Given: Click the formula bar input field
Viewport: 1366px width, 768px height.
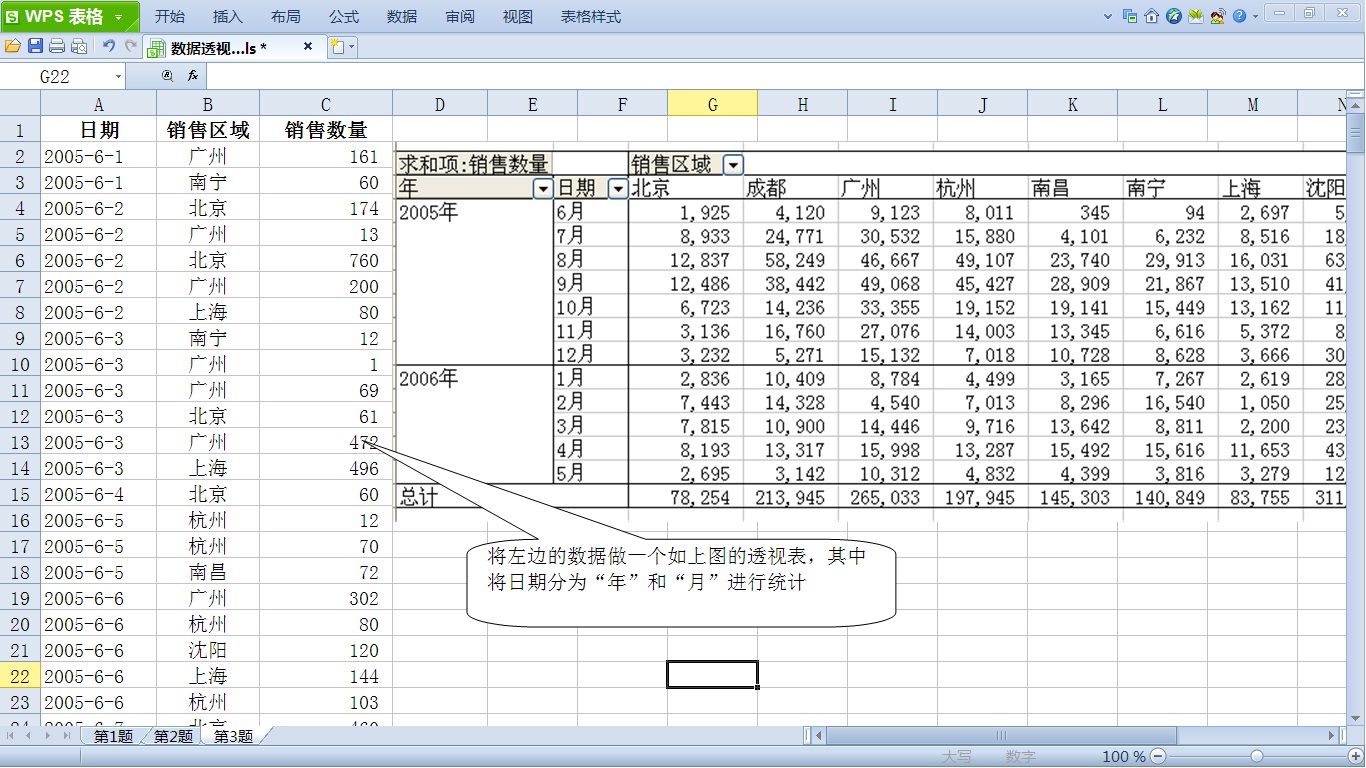Looking at the screenshot, I should tap(780, 76).
